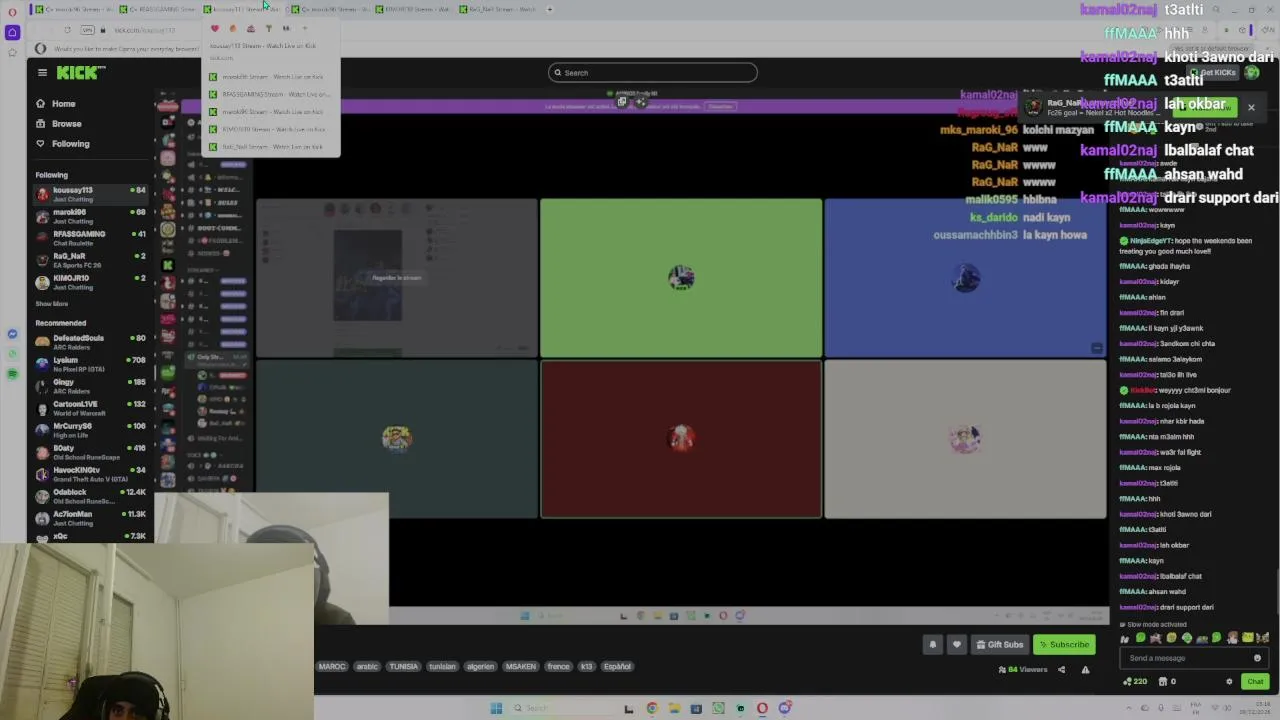Open the Kick hamburger menu
This screenshot has width=1280, height=720.
tap(42, 72)
